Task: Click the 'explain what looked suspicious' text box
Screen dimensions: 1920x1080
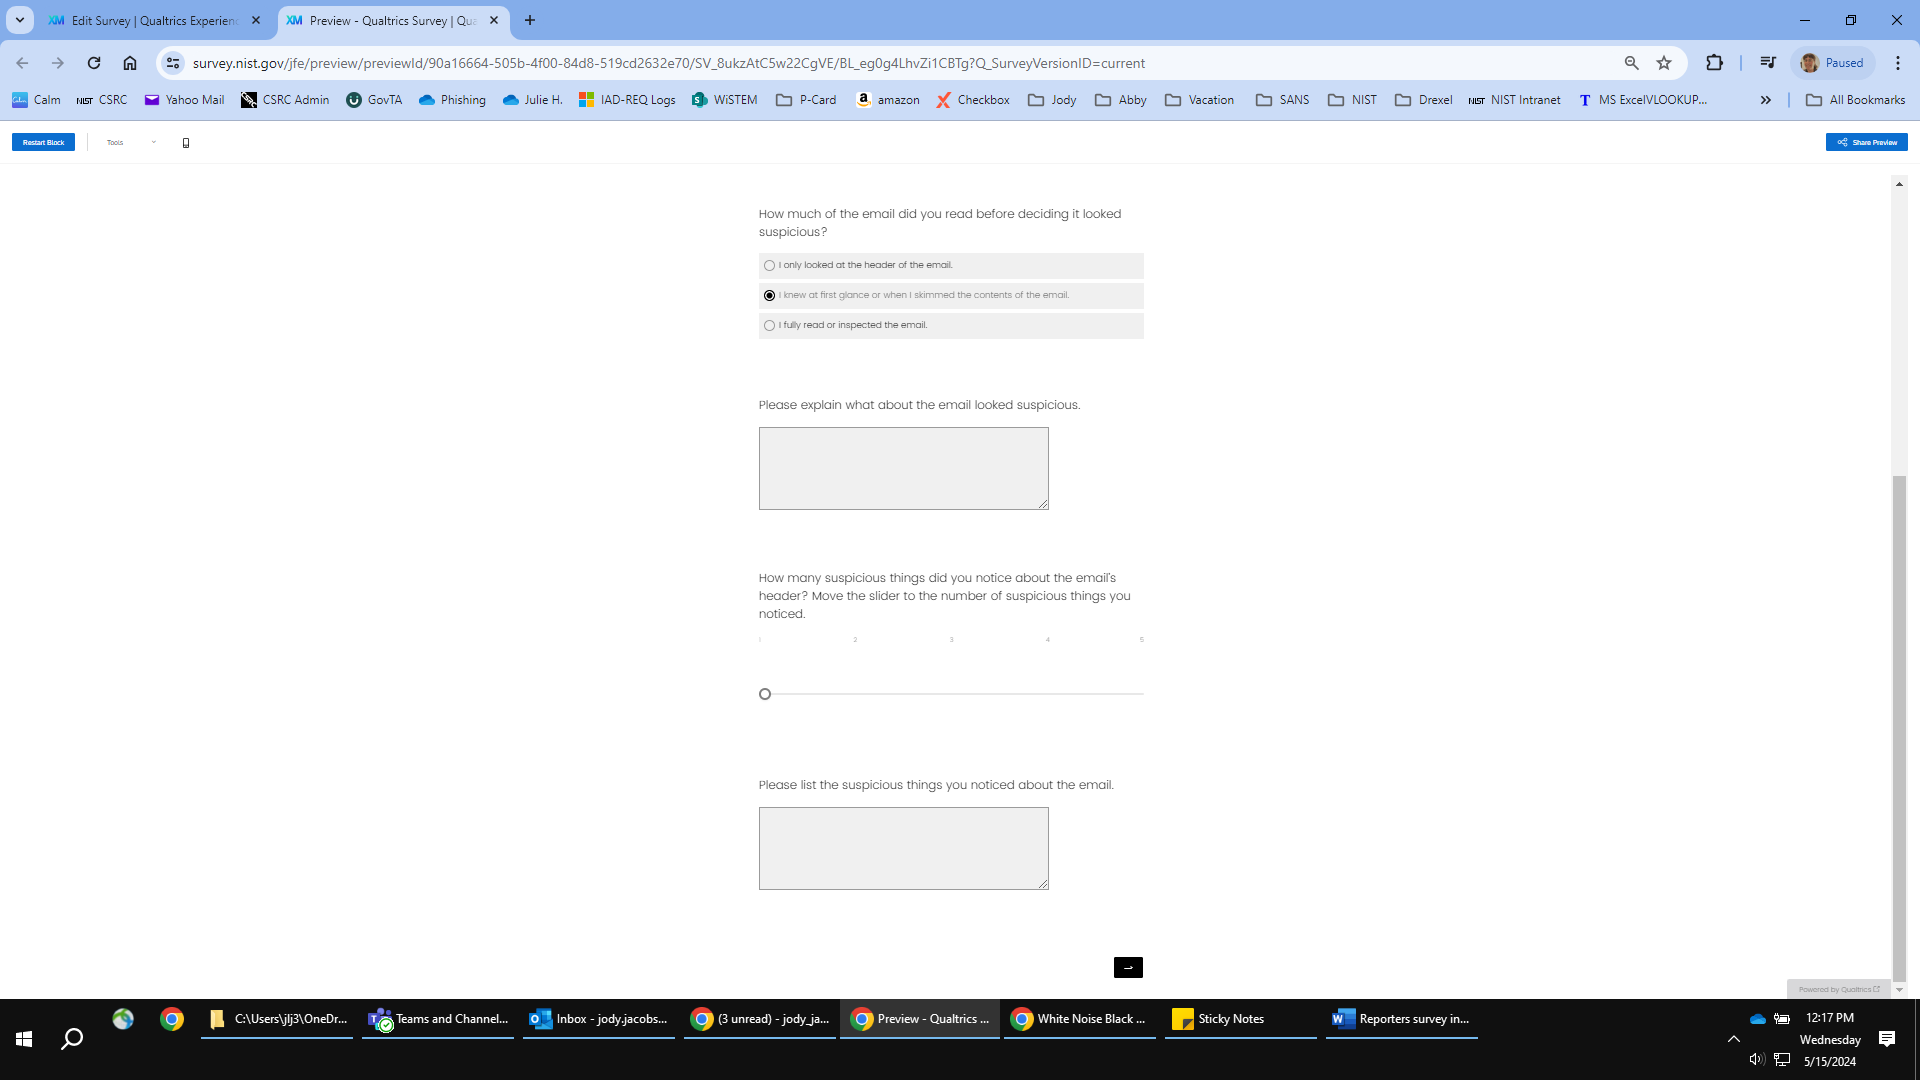Action: click(903, 468)
